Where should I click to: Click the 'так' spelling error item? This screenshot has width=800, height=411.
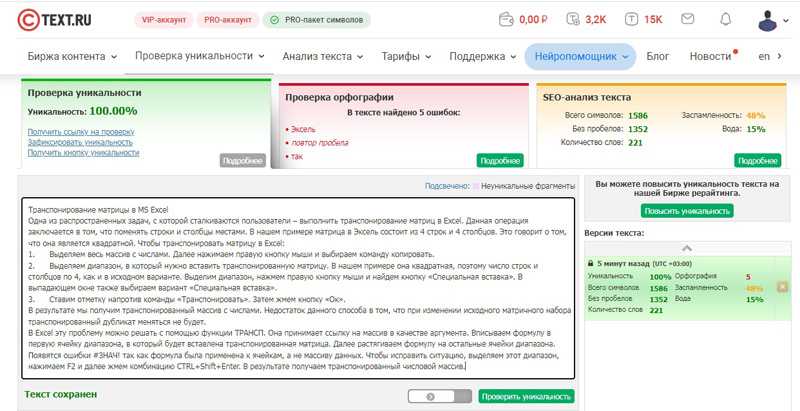coord(296,156)
